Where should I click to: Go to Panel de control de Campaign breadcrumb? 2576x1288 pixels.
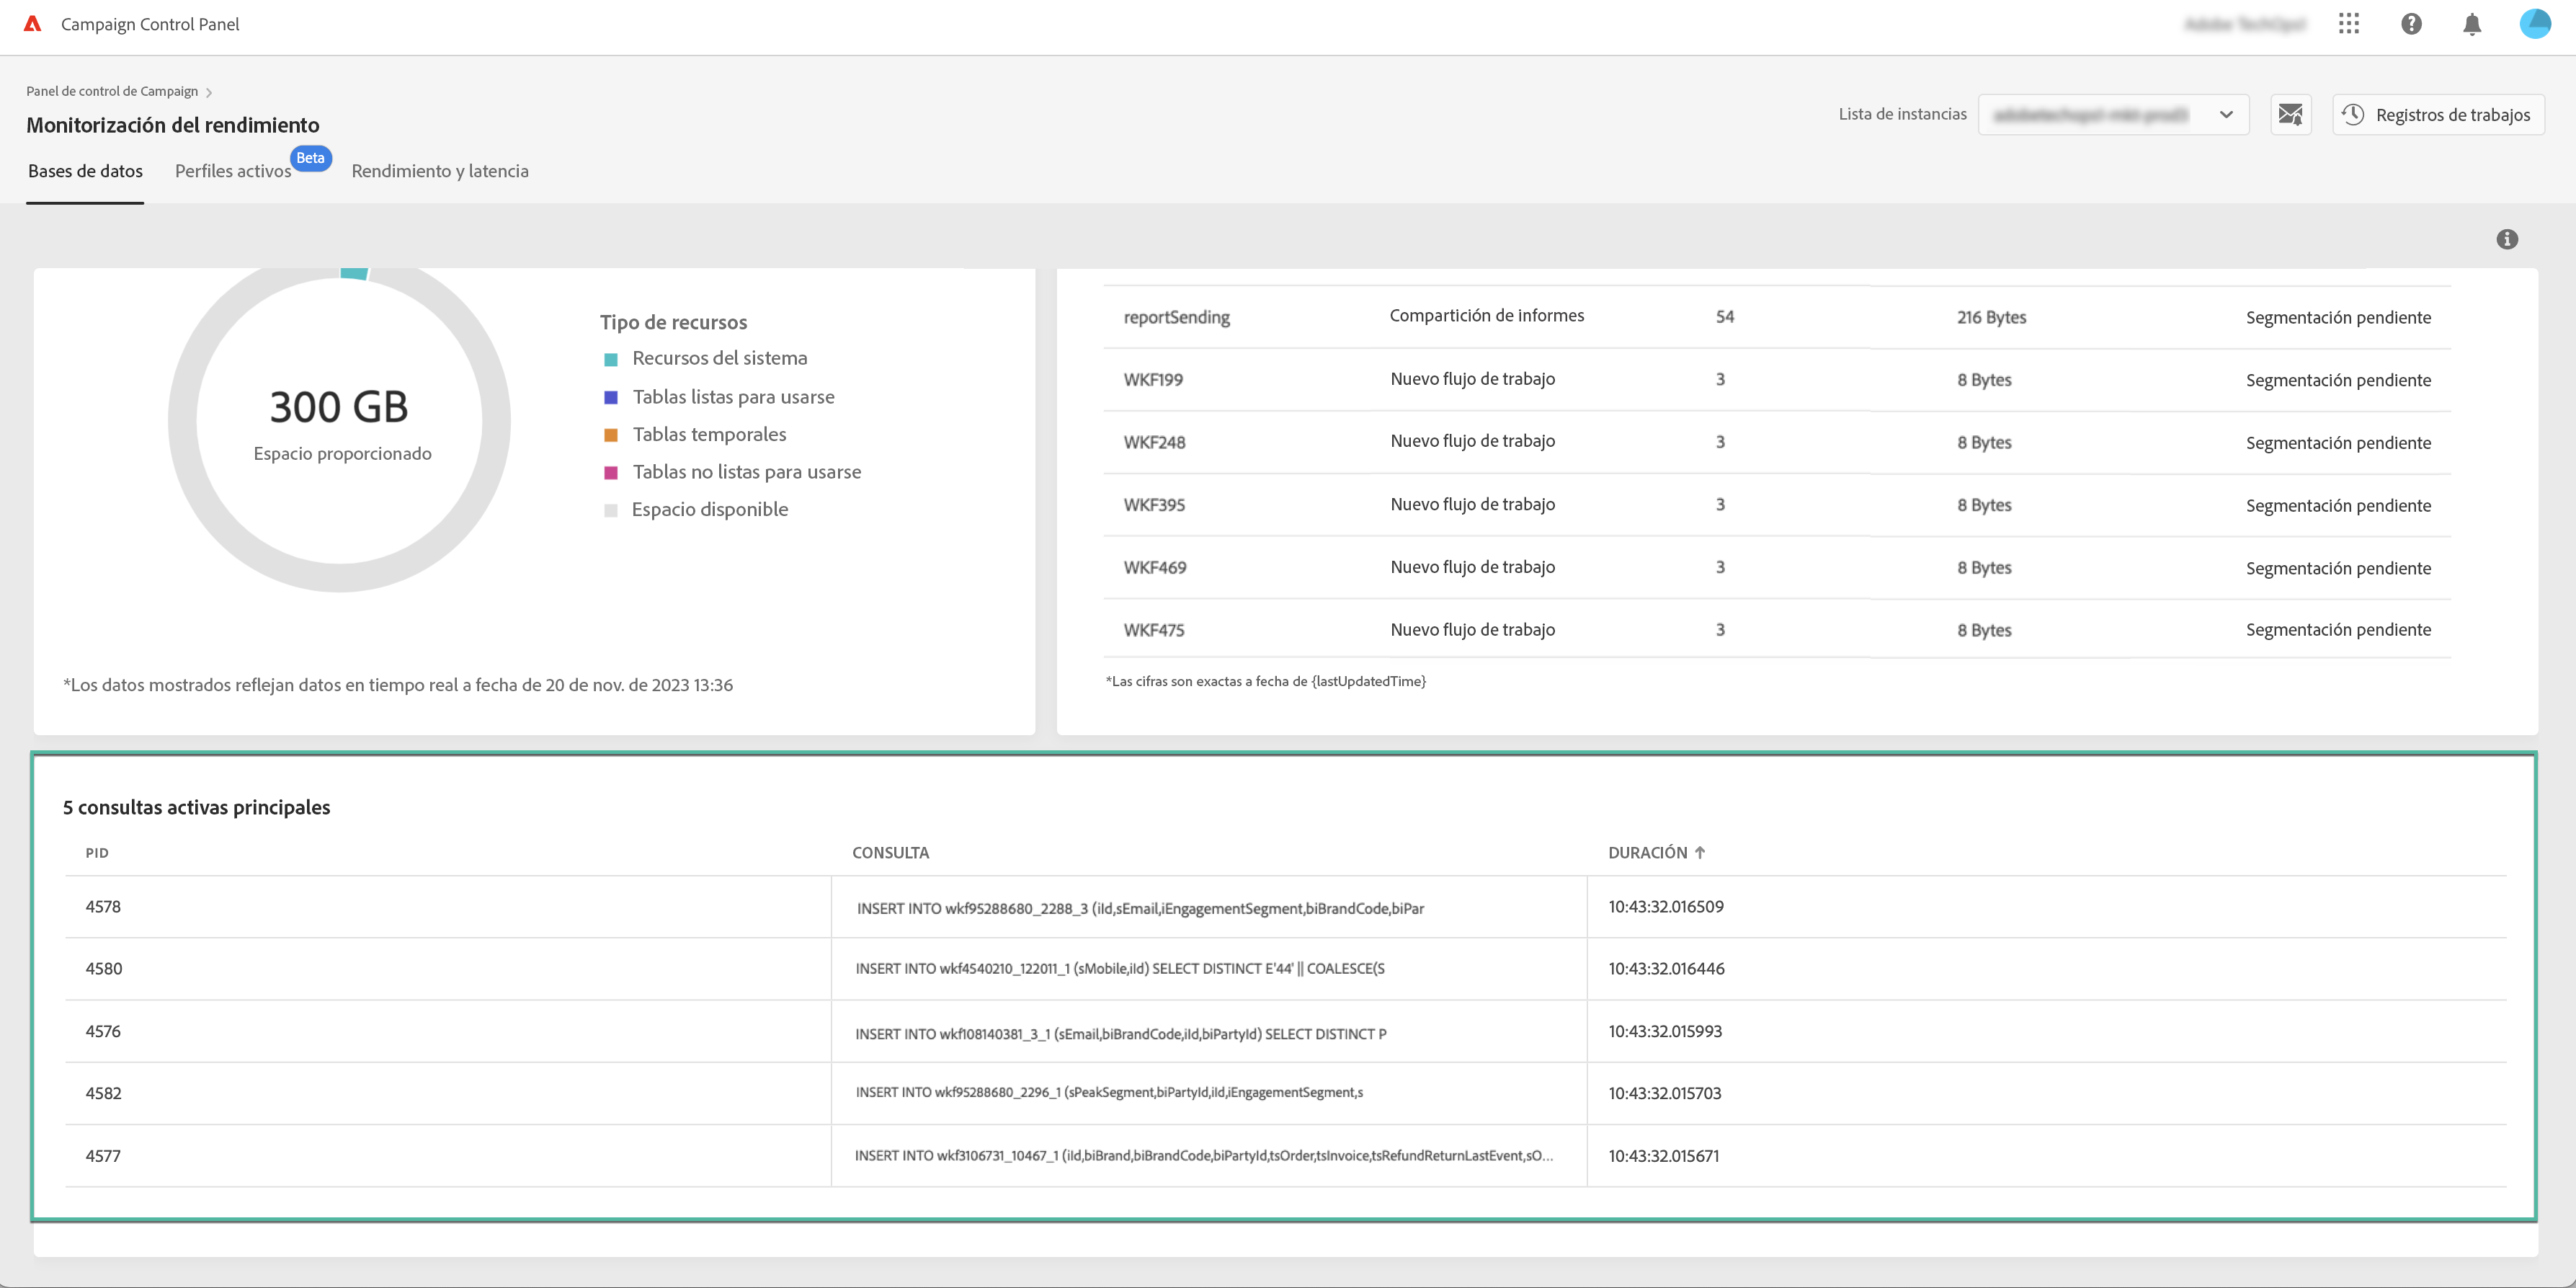[112, 91]
